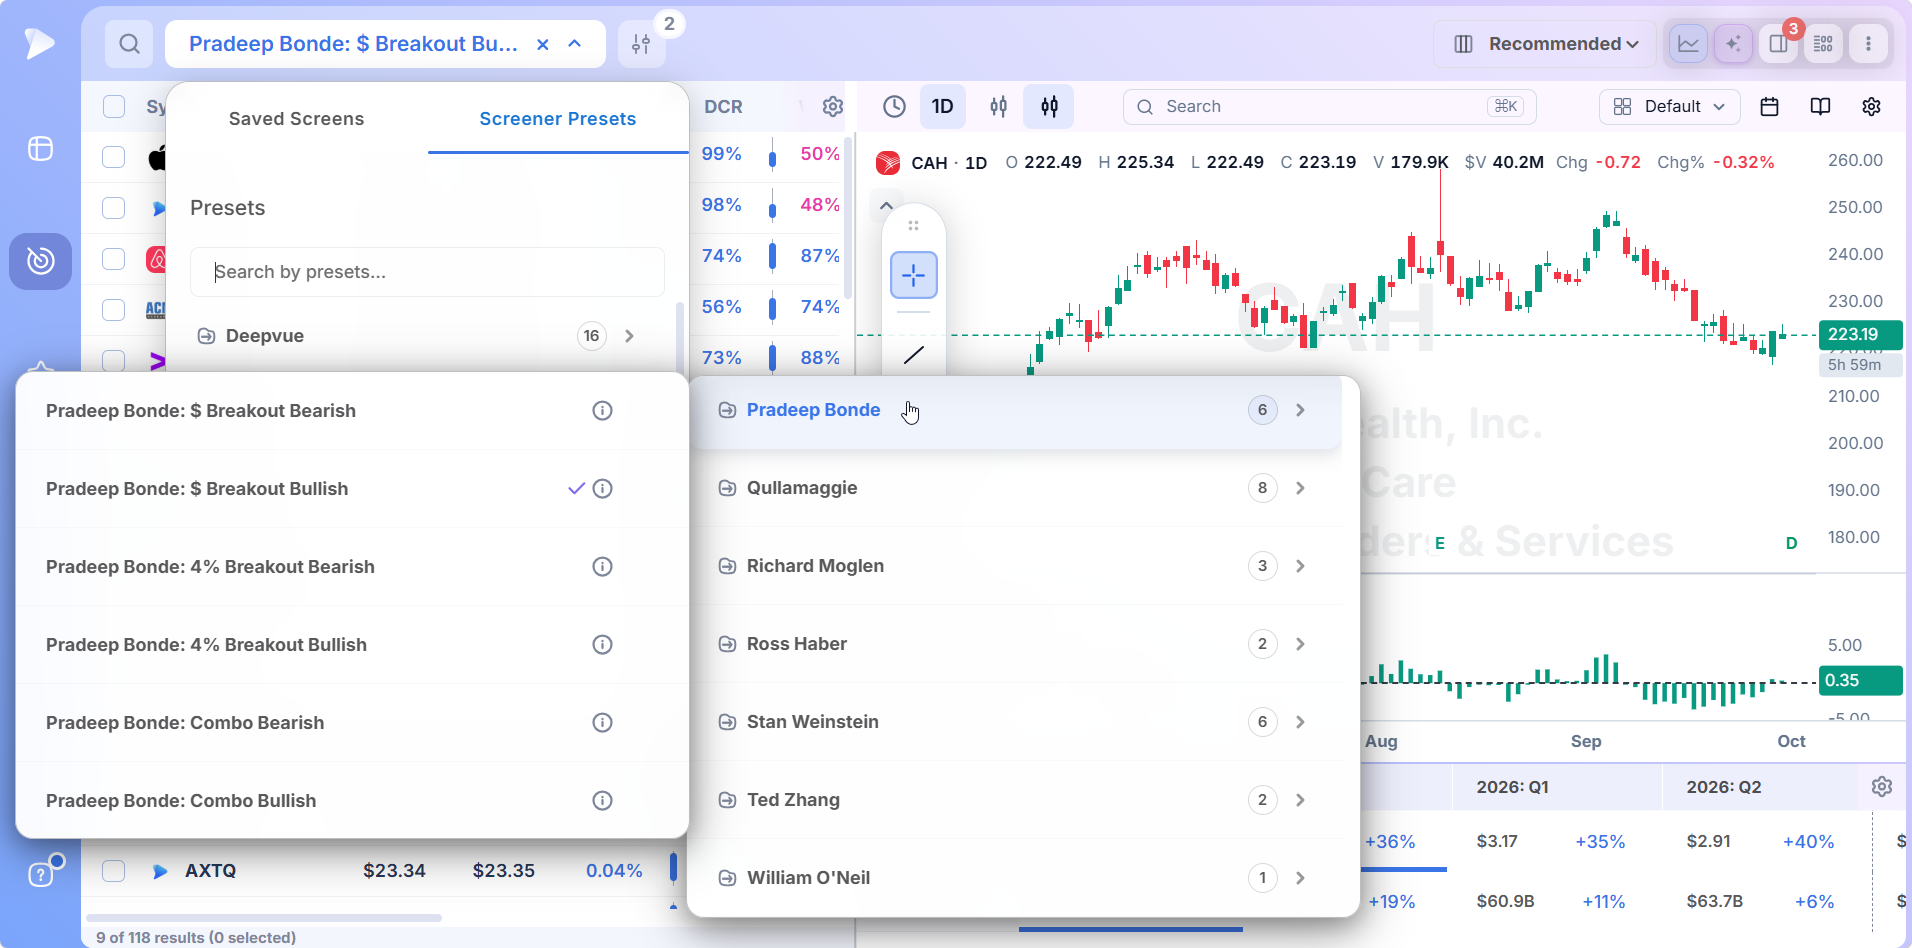Image resolution: width=1912 pixels, height=948 pixels.
Task: Select the 1D timeframe button
Action: pos(942,107)
